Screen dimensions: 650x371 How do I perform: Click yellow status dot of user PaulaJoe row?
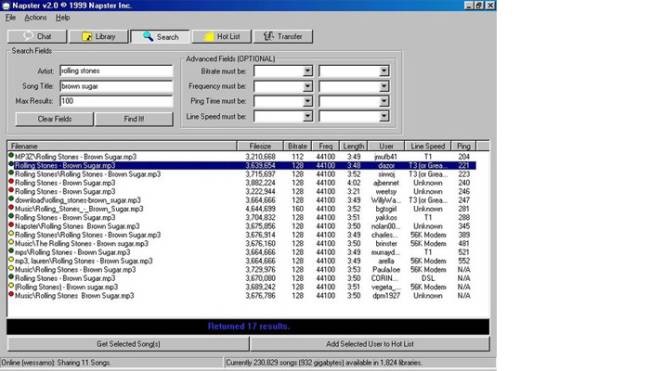tap(11, 269)
